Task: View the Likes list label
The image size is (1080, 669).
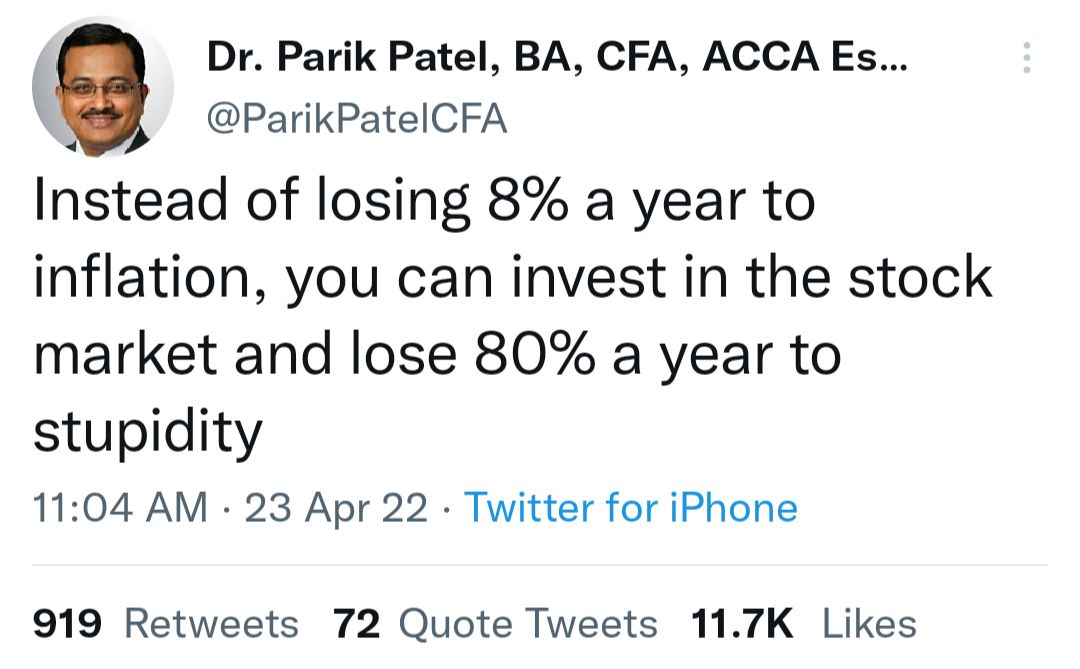Action: click(x=869, y=624)
